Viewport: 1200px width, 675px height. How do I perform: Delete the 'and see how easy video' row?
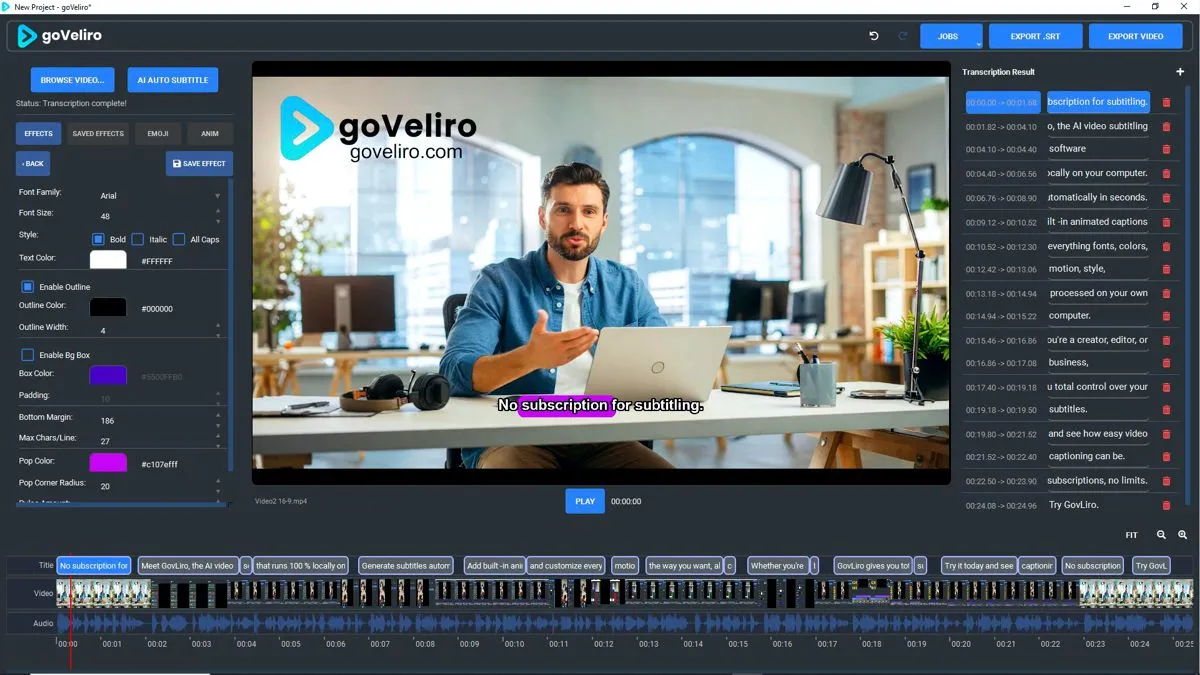1166,434
